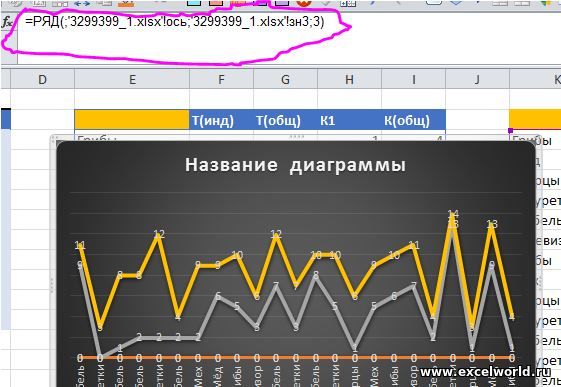Click the К1 header cell
The height and width of the screenshot is (387, 561).
(349, 120)
